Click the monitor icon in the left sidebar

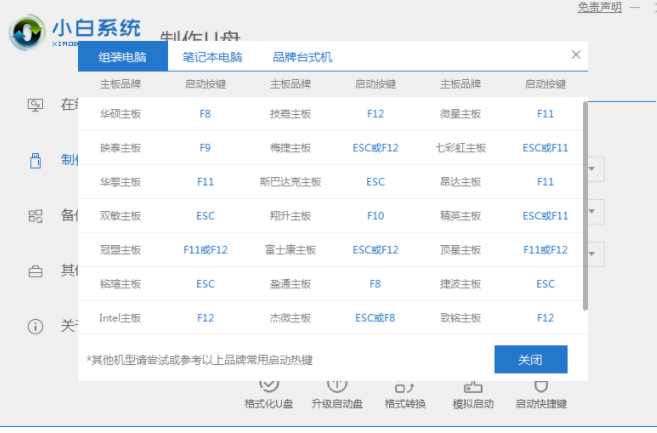tap(36, 104)
